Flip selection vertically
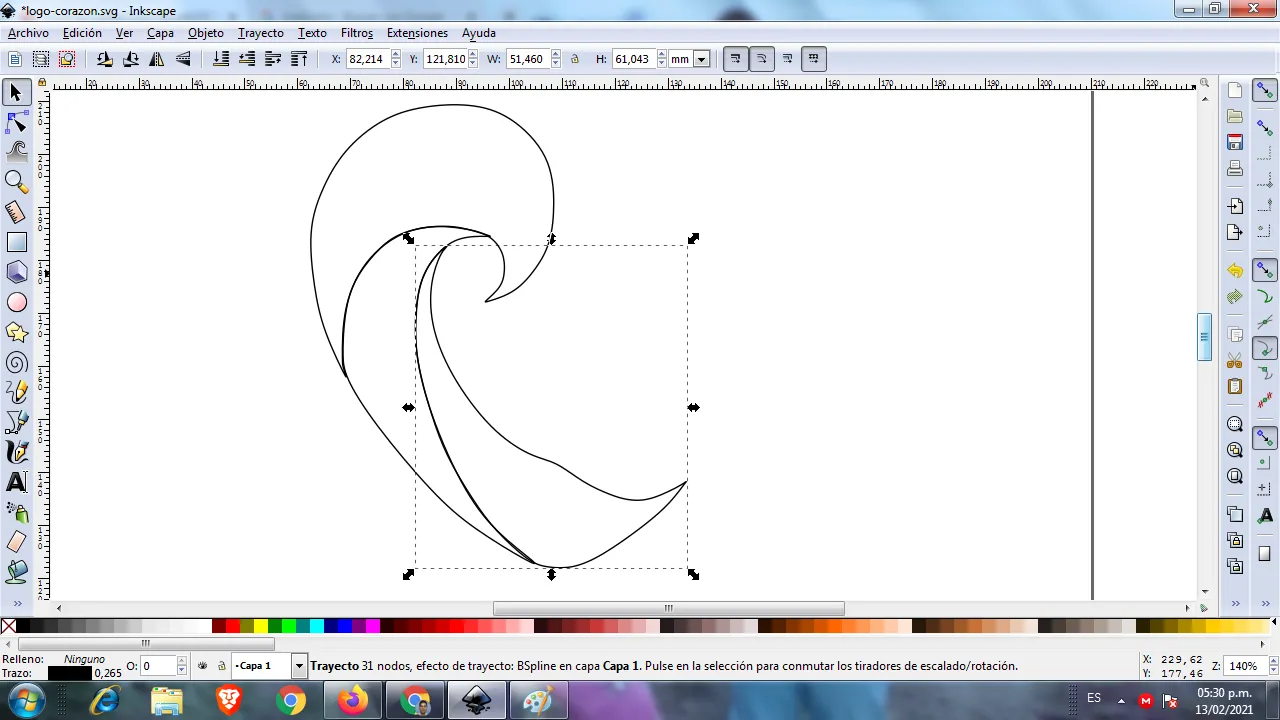The image size is (1280, 720). 183,59
